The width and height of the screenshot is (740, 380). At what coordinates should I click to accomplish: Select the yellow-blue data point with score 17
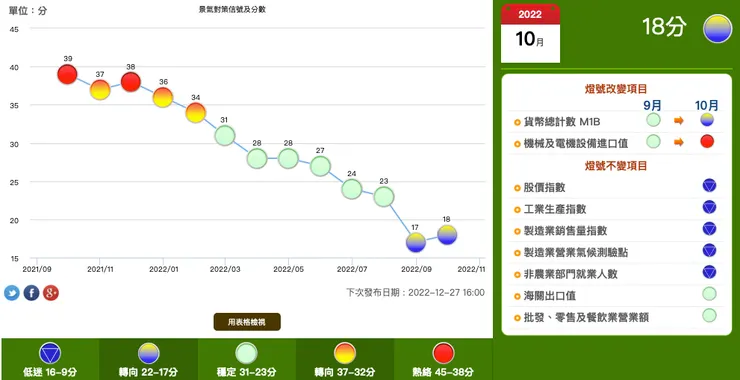[415, 243]
